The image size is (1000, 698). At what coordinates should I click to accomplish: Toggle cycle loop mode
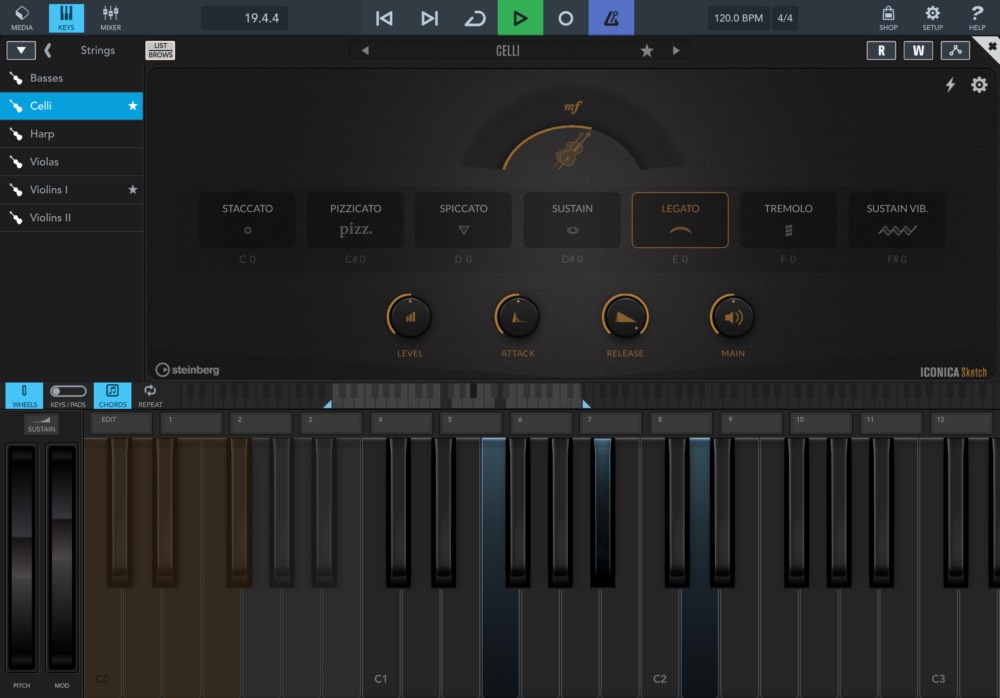pyautogui.click(x=474, y=18)
